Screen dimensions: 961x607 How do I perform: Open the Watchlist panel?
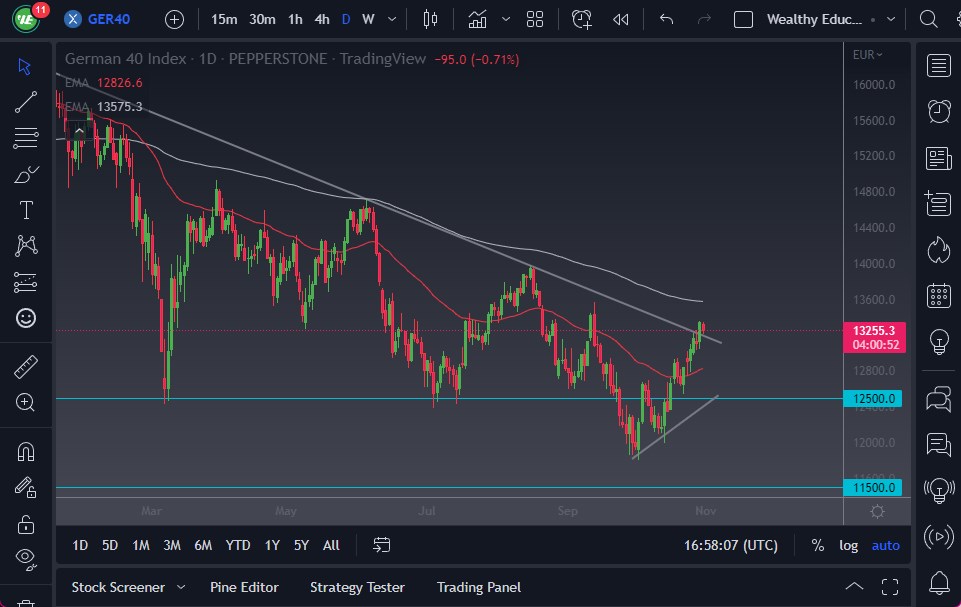(x=938, y=66)
